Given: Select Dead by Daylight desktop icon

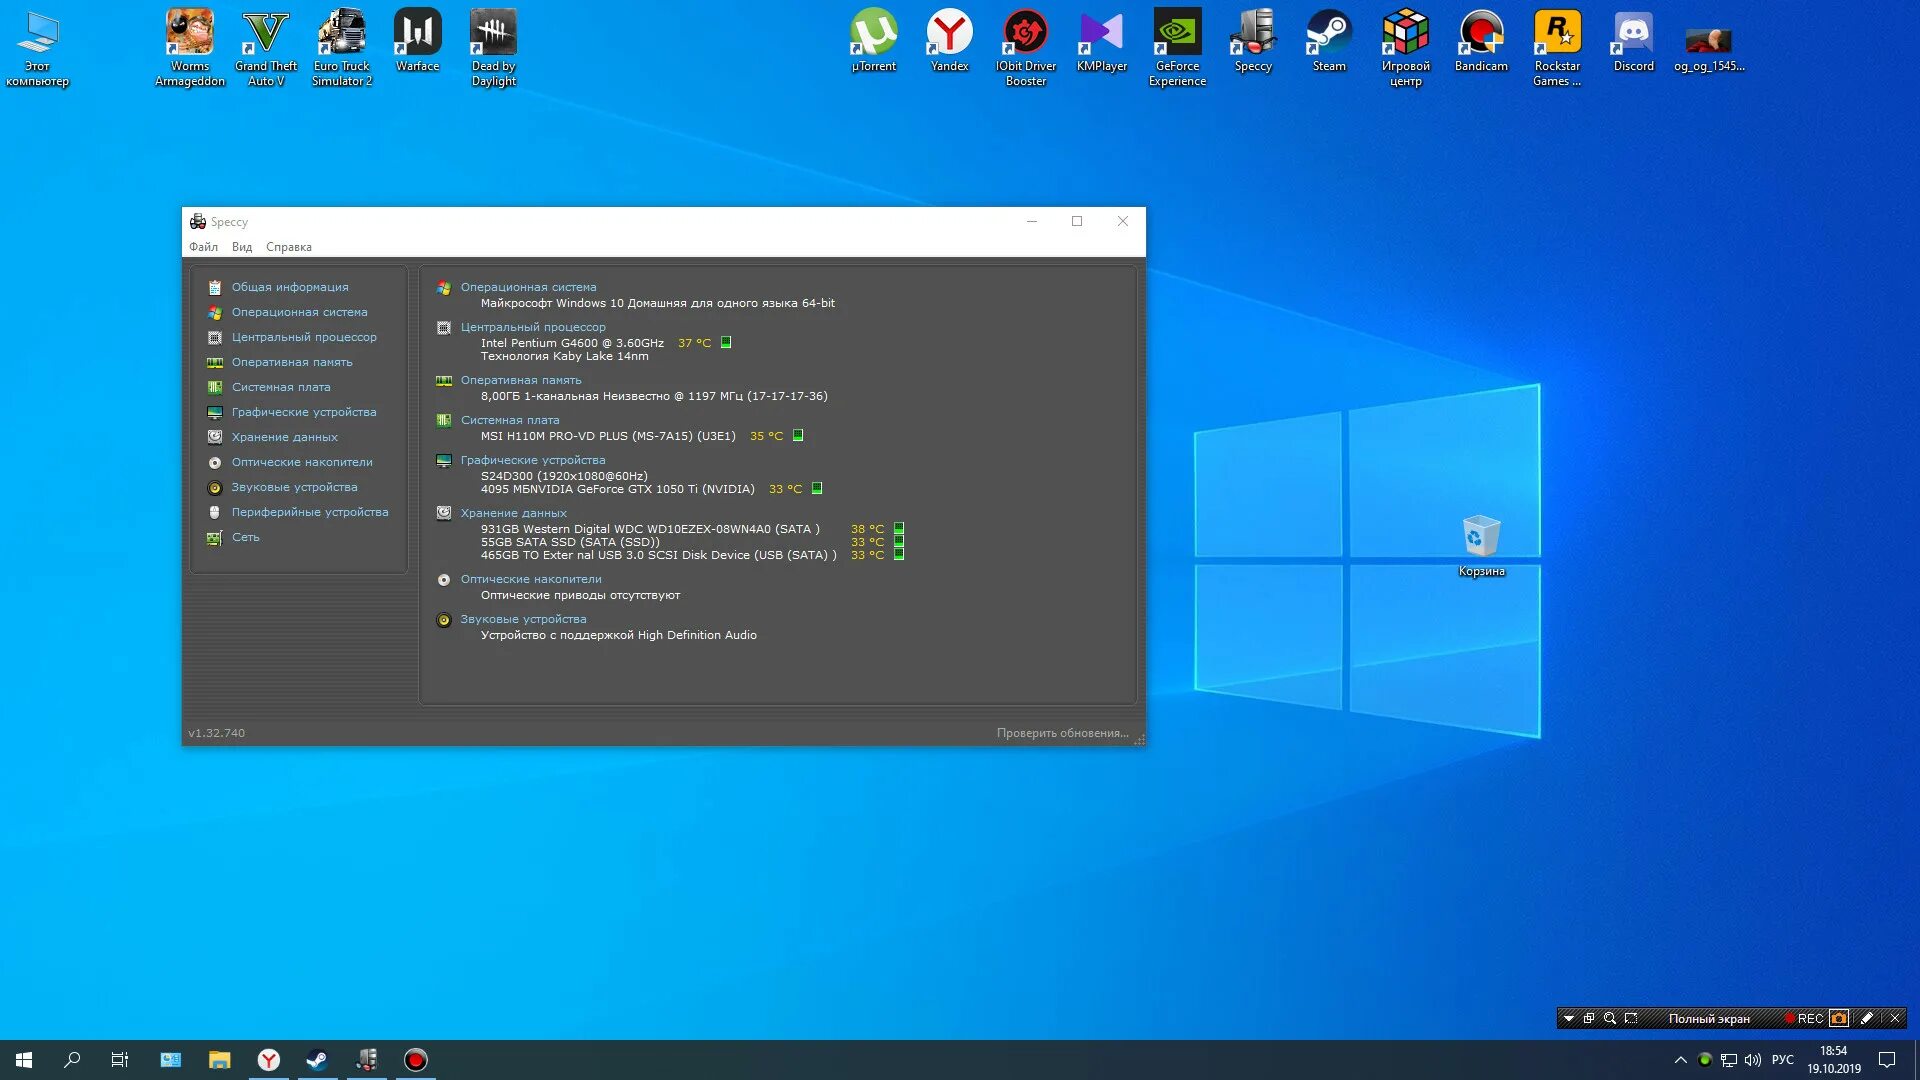Looking at the screenshot, I should (494, 47).
